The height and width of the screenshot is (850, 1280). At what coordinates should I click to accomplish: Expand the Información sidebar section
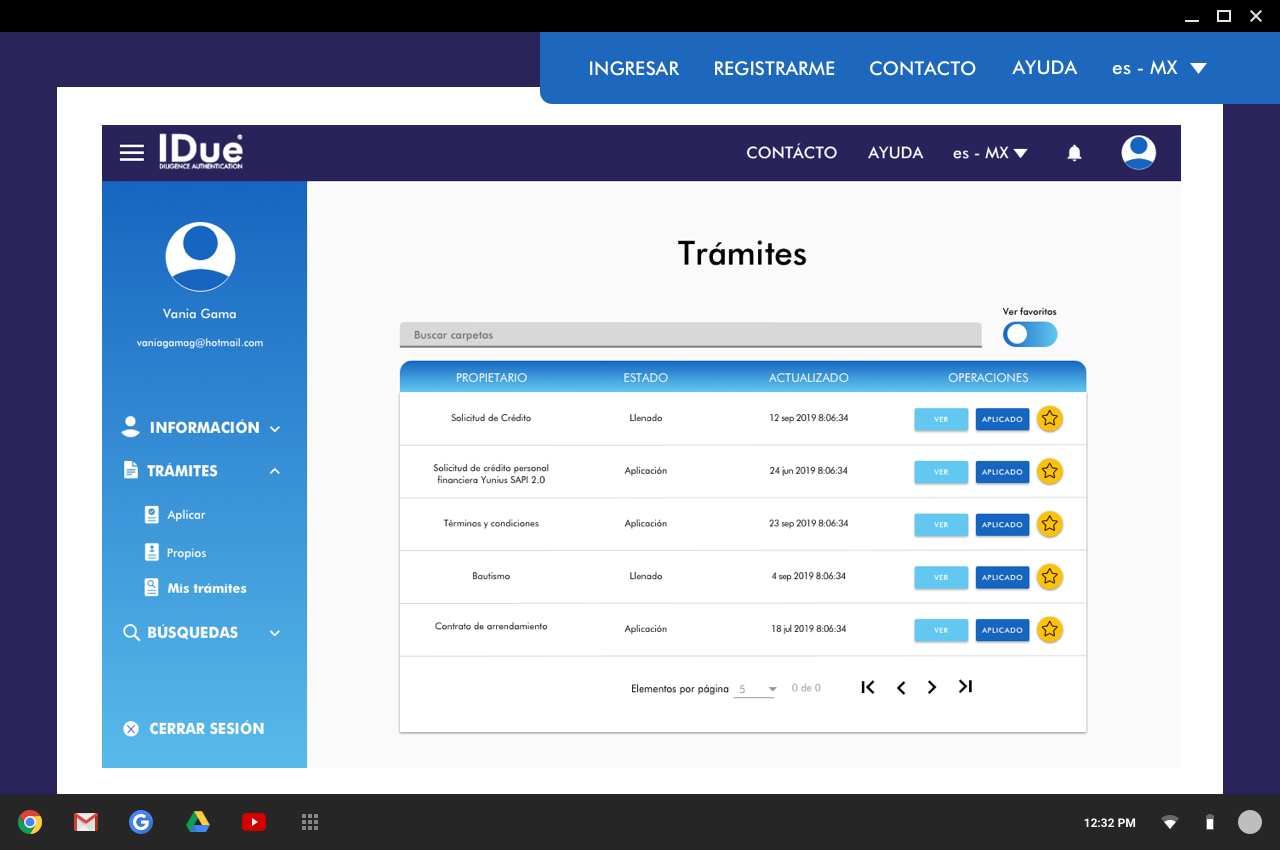[x=275, y=429]
